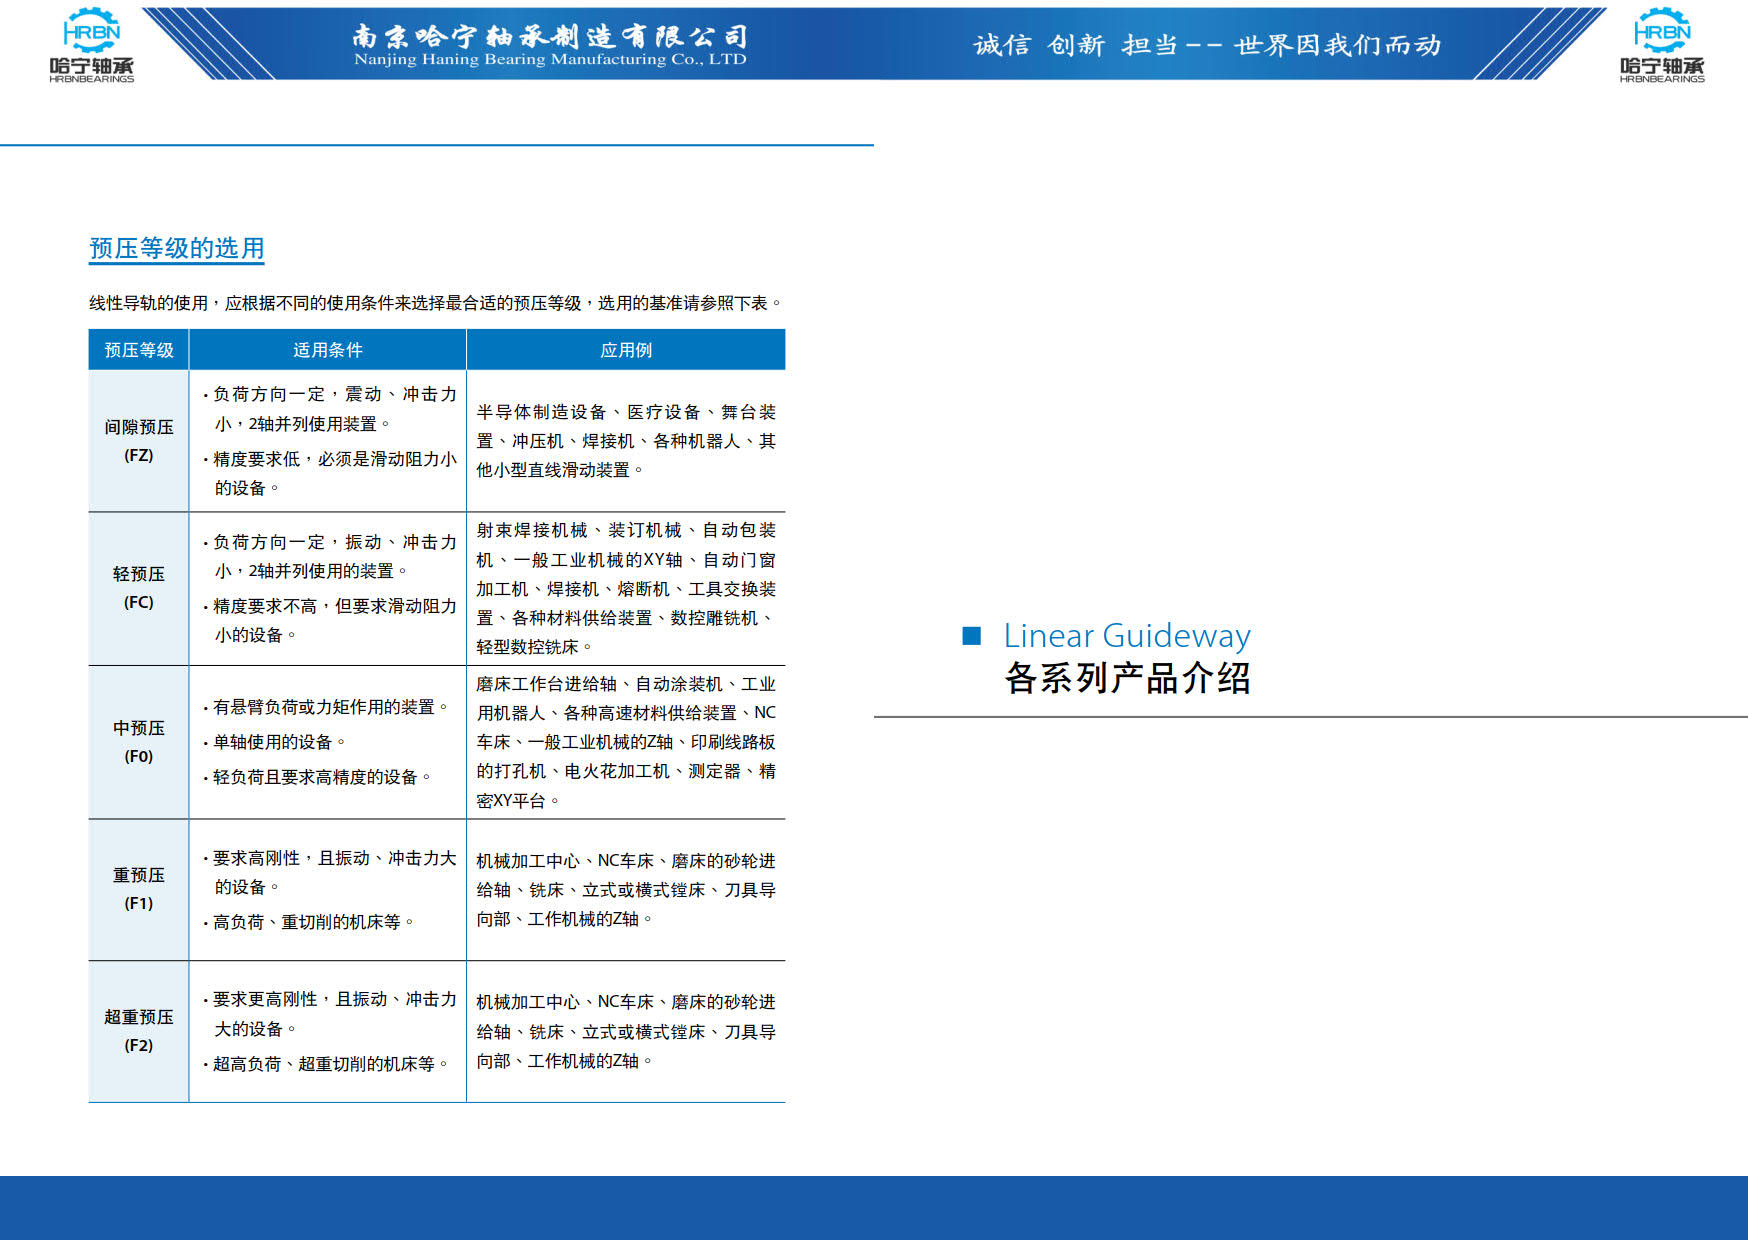Click the F2 row example cell text
Viewport: 1748px width, 1240px height.
coord(626,1031)
